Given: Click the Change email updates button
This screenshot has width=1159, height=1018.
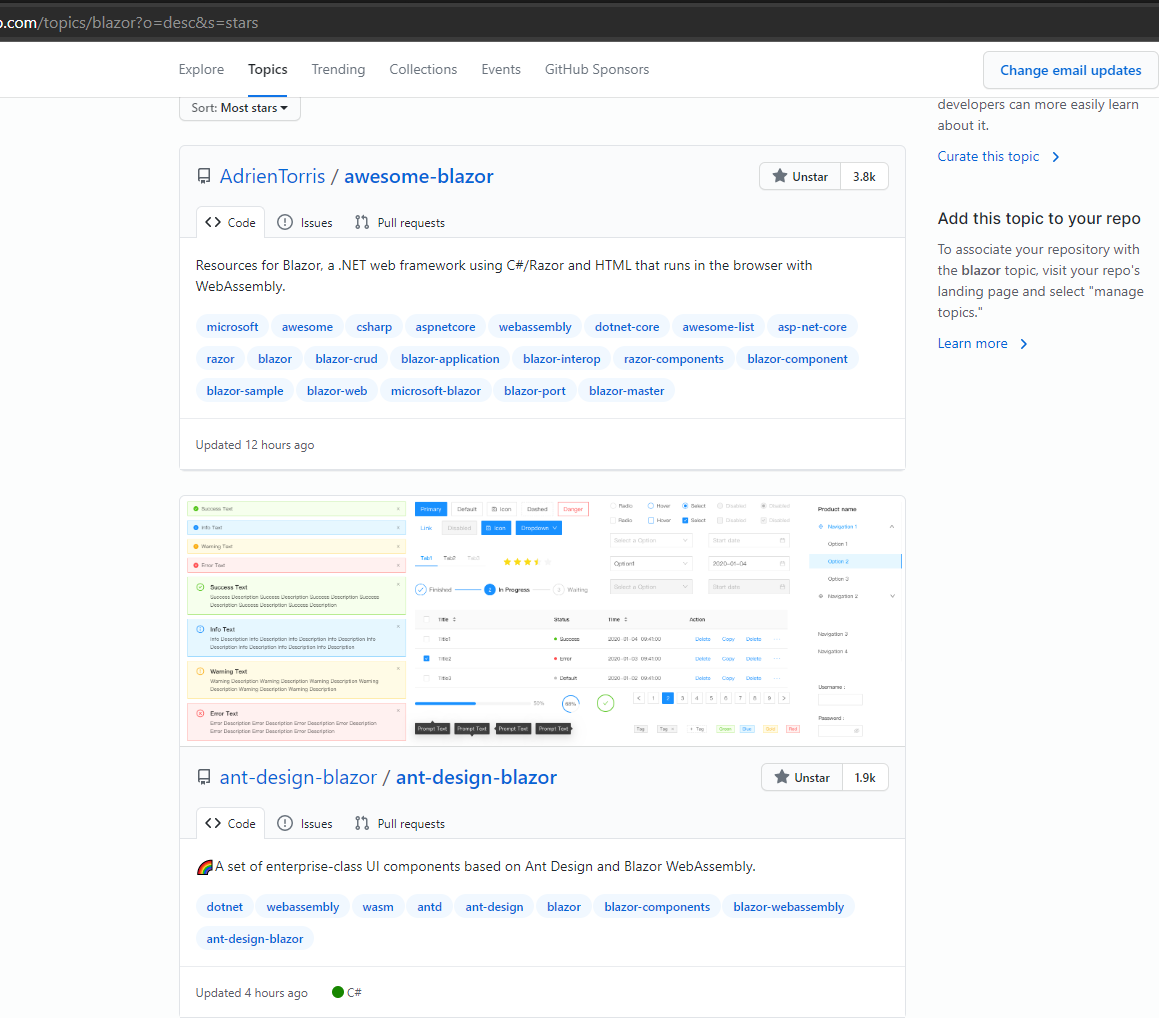Looking at the screenshot, I should [1070, 70].
